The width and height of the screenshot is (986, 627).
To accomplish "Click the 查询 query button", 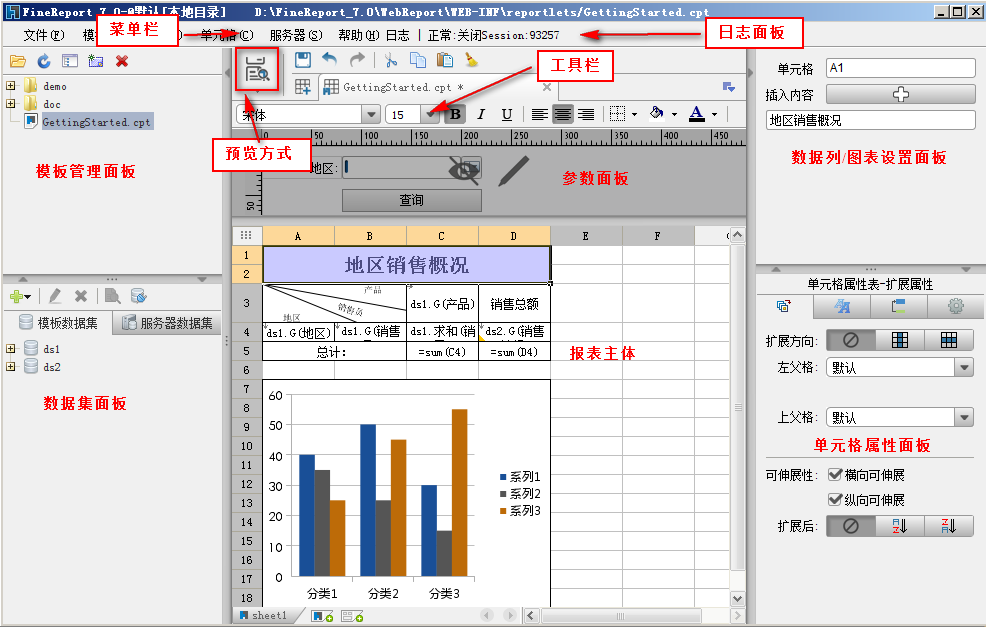I will (x=412, y=200).
